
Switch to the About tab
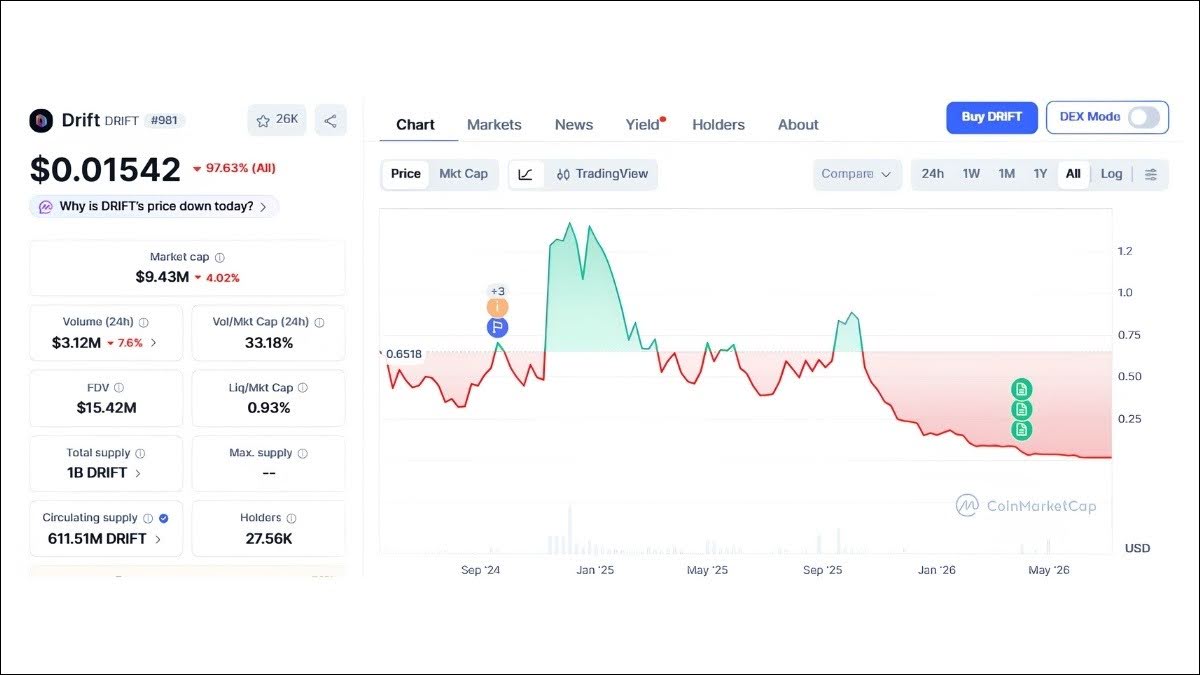coord(798,125)
